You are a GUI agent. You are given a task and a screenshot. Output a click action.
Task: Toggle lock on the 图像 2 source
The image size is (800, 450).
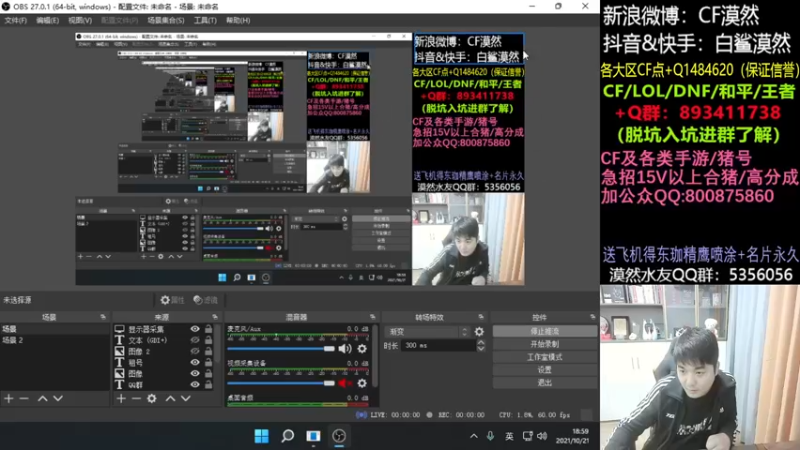pos(209,352)
